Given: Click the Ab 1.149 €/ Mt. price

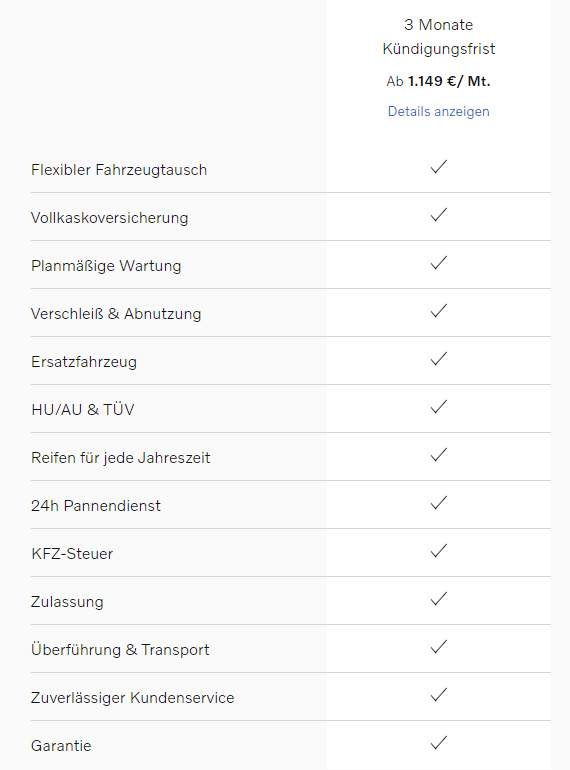Looking at the screenshot, I should tap(438, 81).
